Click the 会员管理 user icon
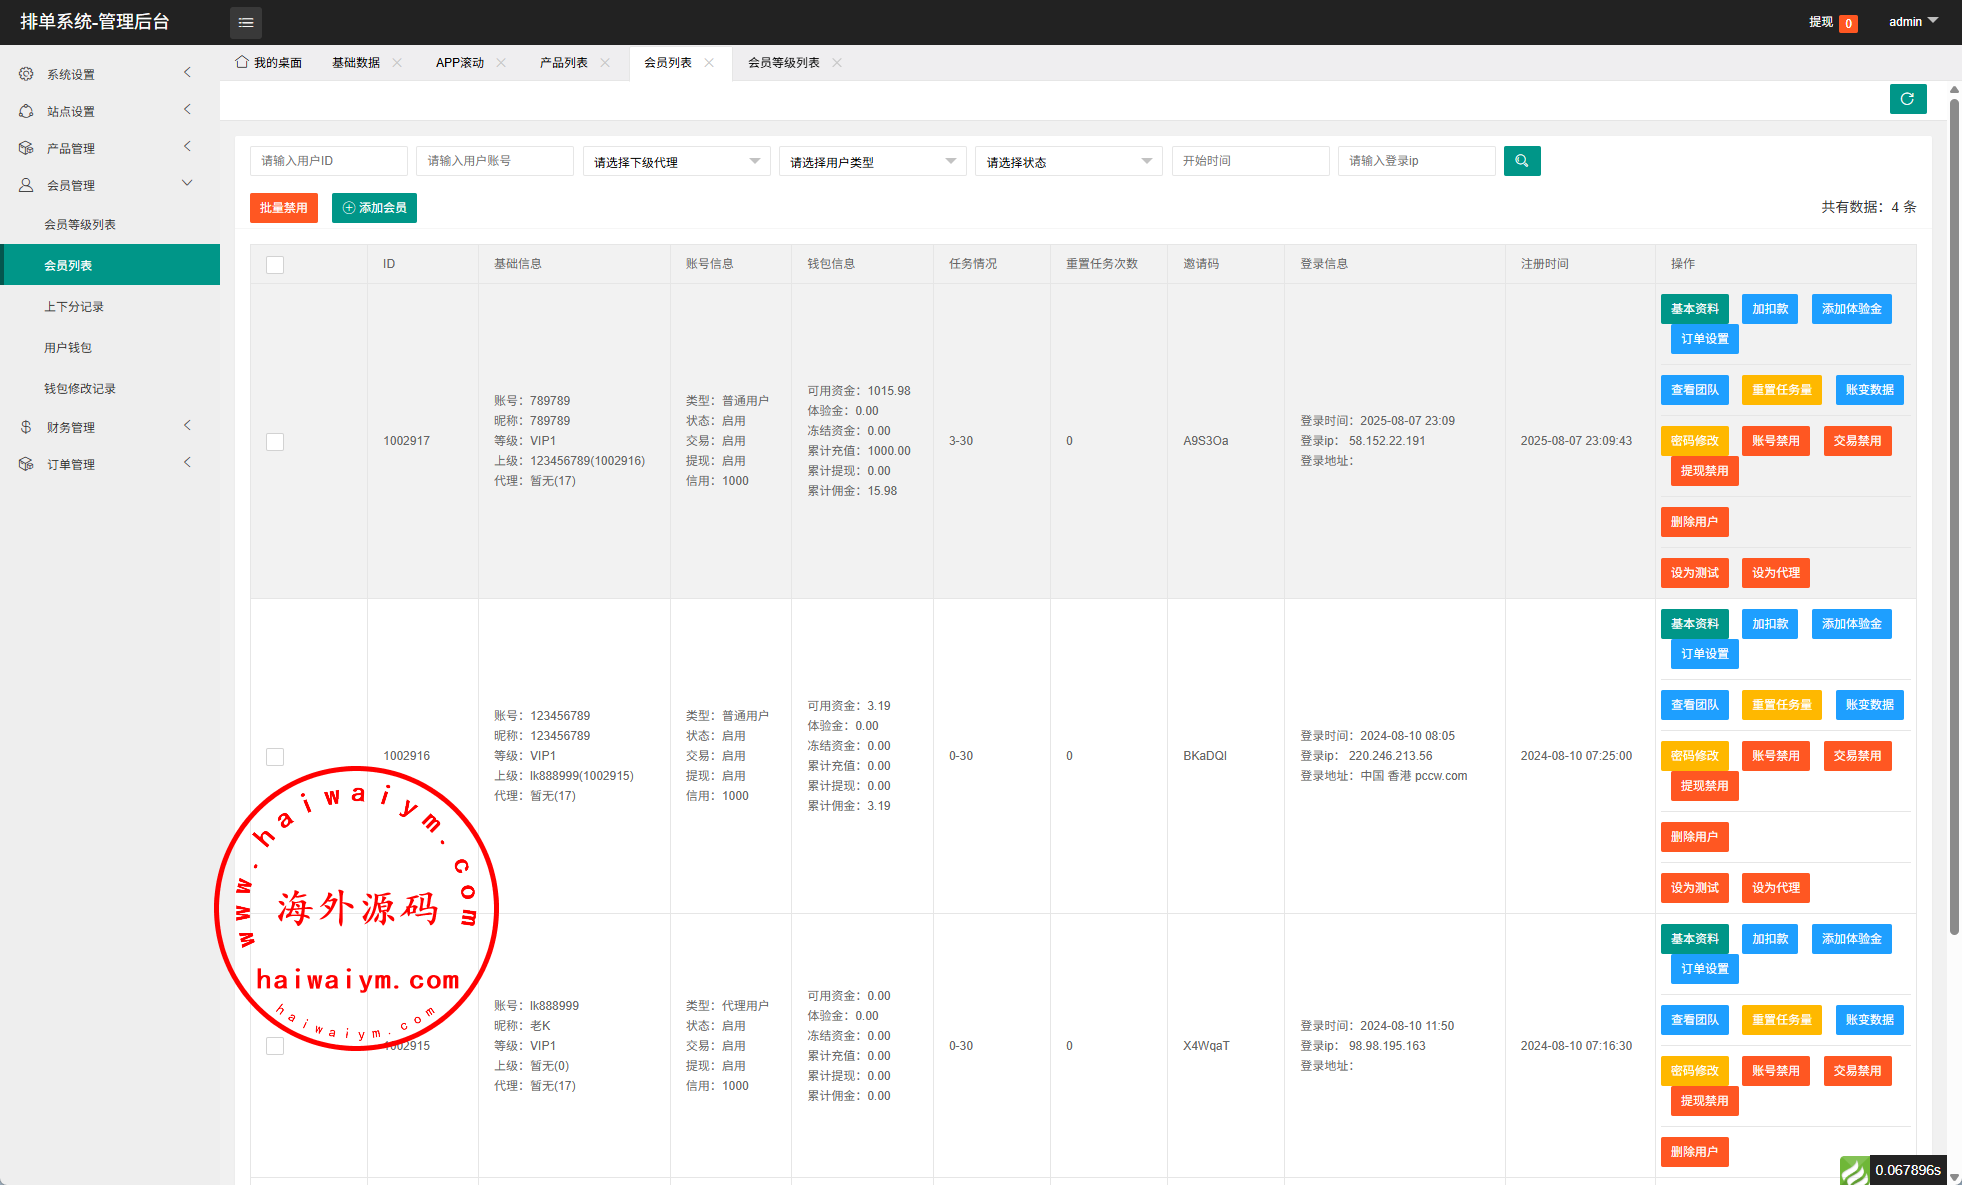This screenshot has height=1185, width=1962. coord(26,185)
